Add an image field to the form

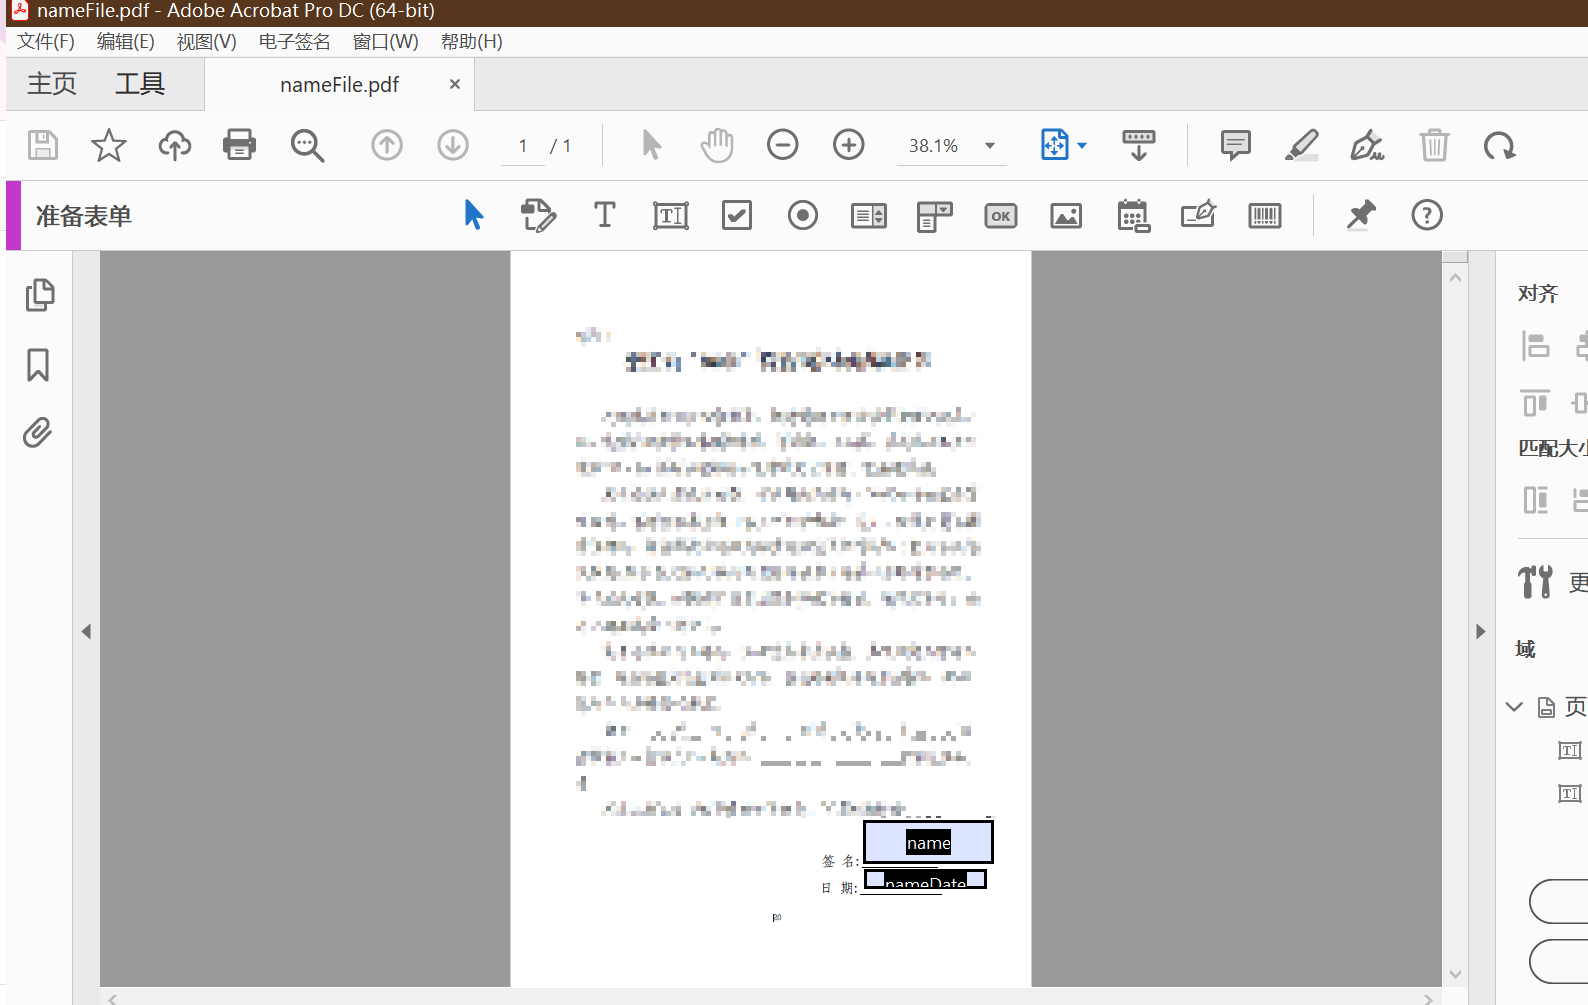click(x=1066, y=215)
